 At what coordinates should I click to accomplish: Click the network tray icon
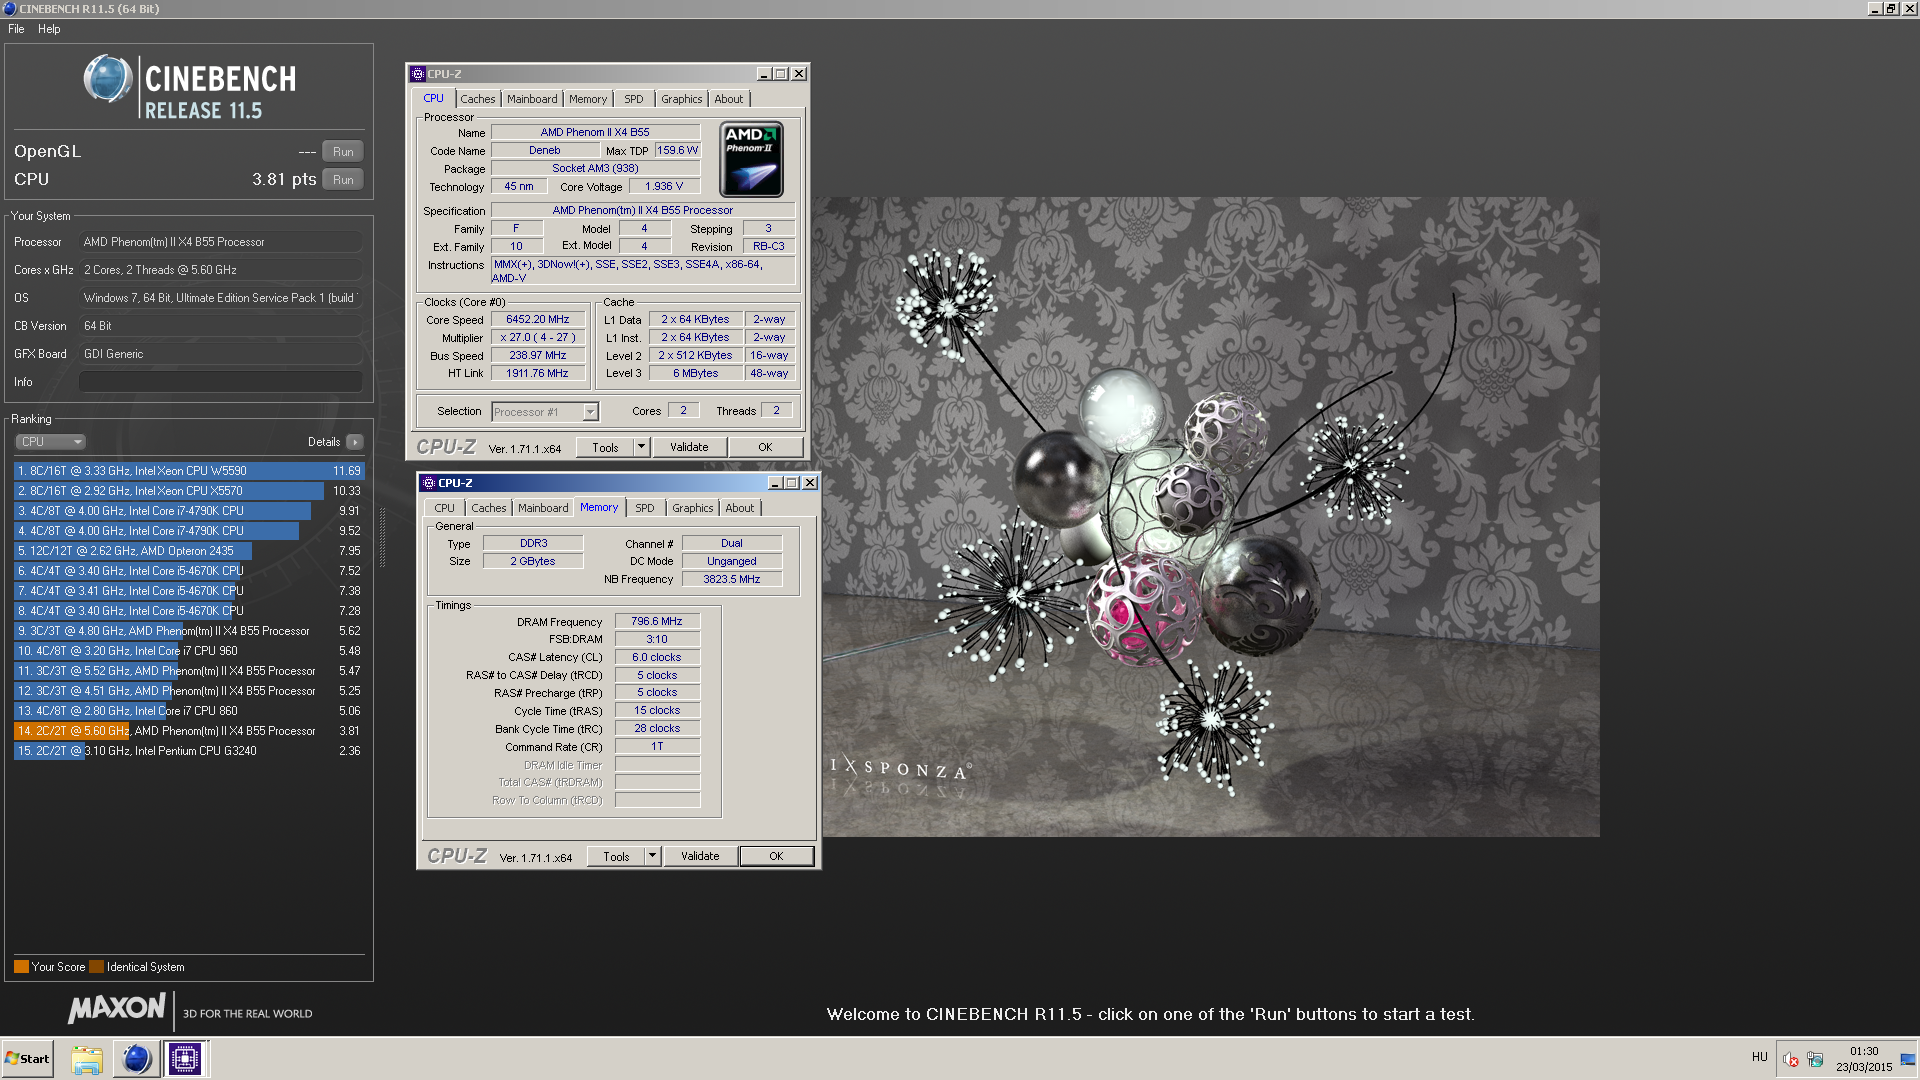coord(1815,1060)
